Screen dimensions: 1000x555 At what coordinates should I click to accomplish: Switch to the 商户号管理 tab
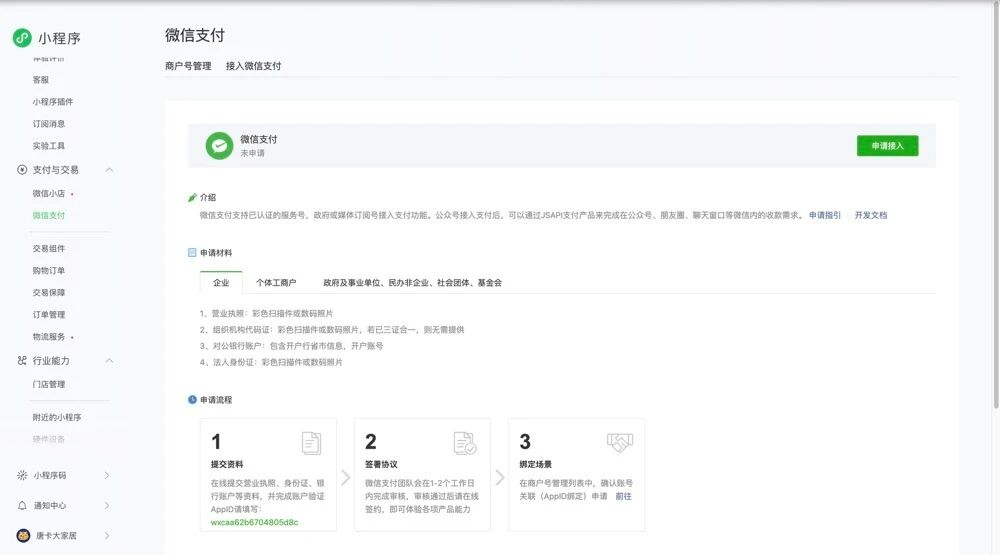(188, 66)
